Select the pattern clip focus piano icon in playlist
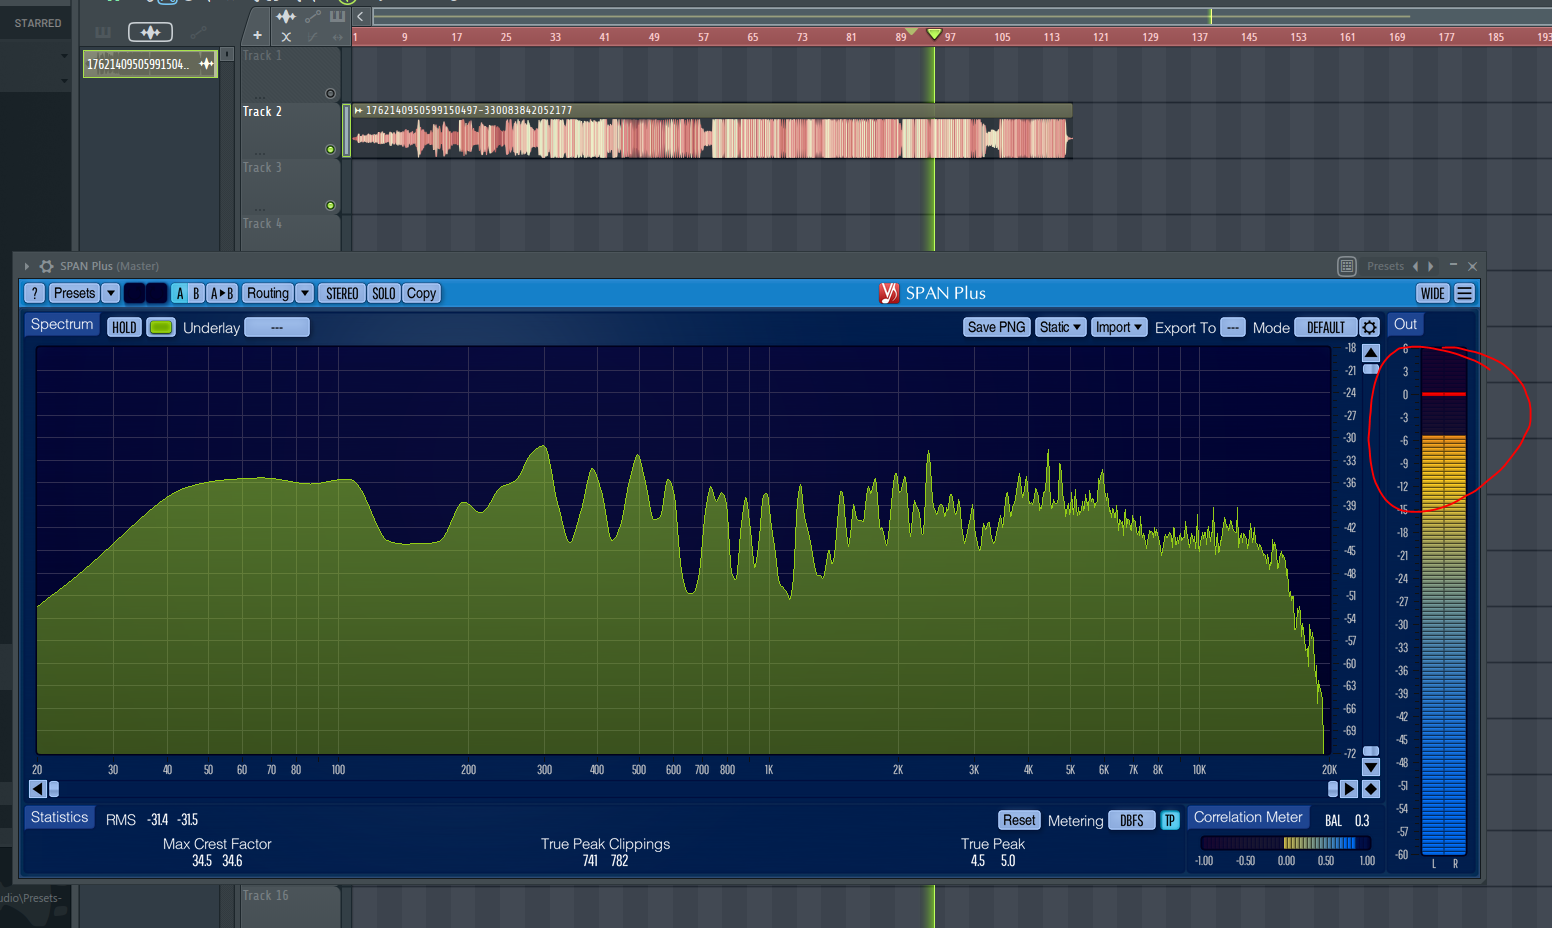Viewport: 1552px width, 928px height. point(337,16)
